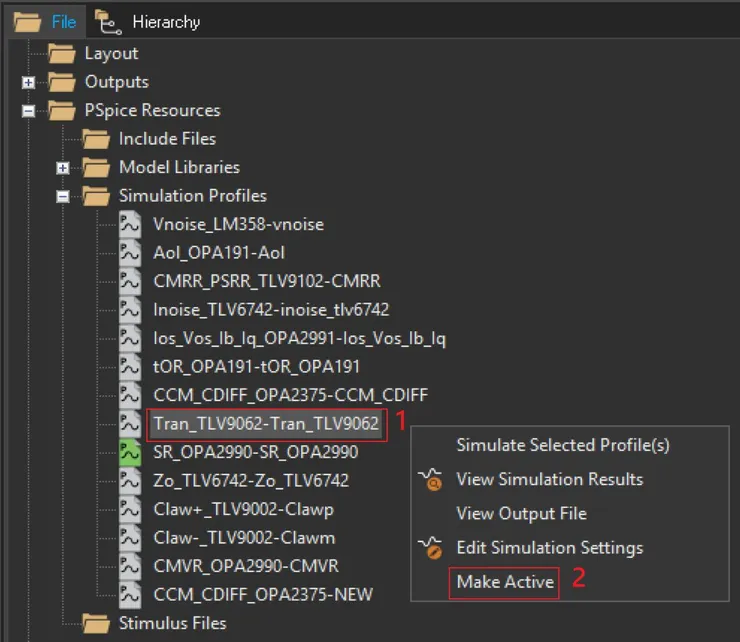This screenshot has height=642, width=740.
Task: Select Zo_TLV6742-Zo_TLV6742 profile name
Action: pos(251,481)
